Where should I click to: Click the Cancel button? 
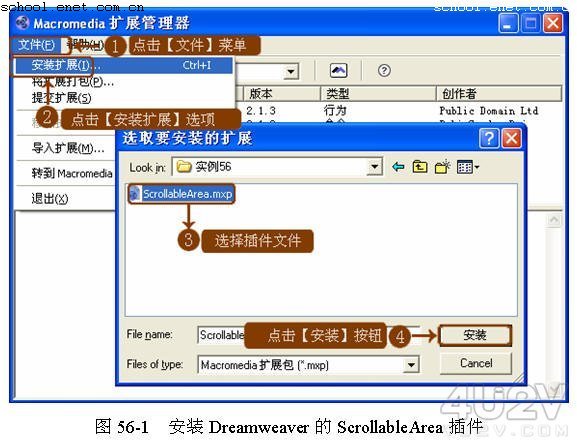point(475,363)
